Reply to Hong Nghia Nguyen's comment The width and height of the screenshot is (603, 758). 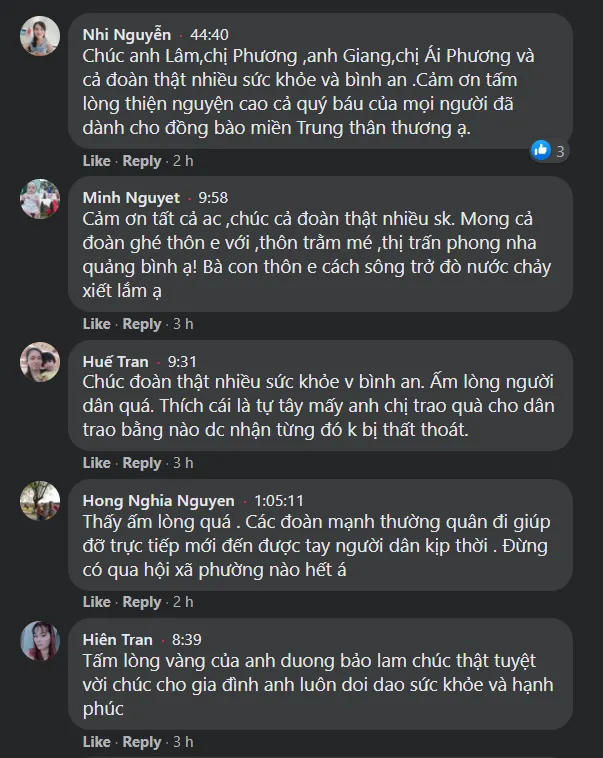(x=141, y=602)
